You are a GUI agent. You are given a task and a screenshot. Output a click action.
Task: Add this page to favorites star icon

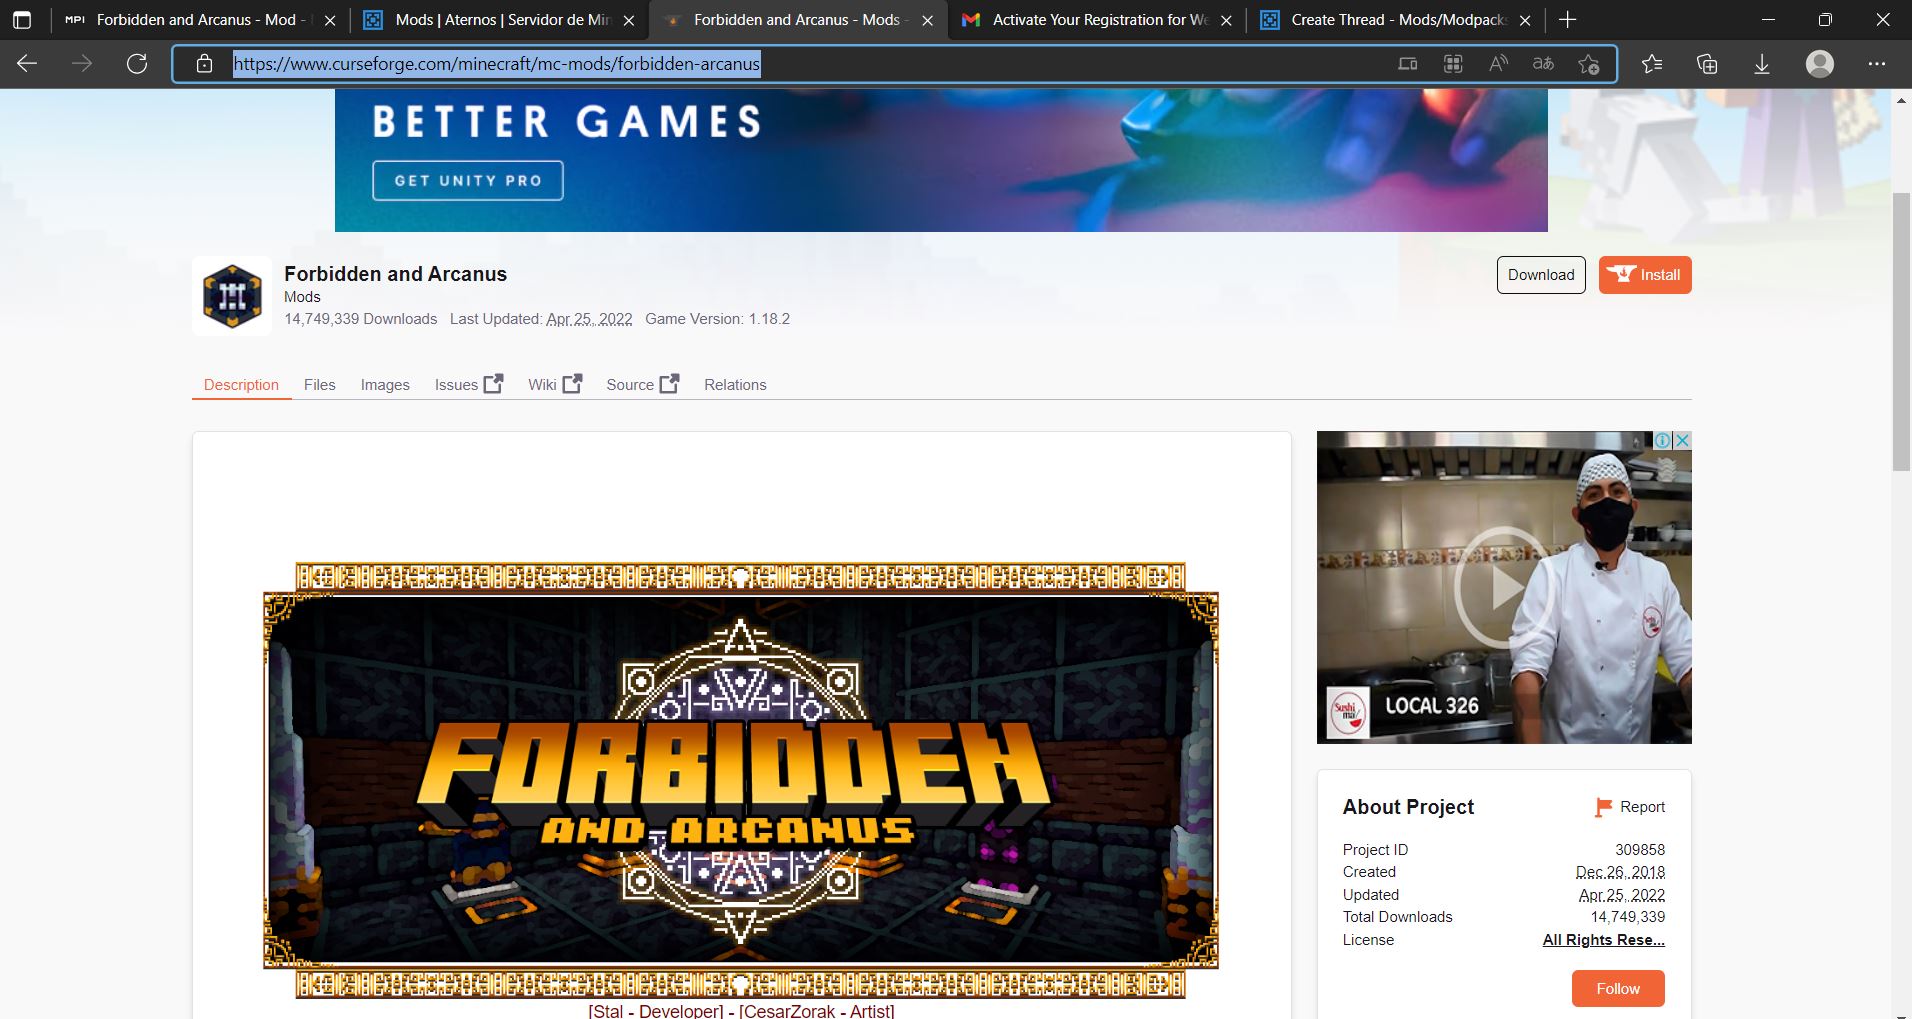(1589, 64)
